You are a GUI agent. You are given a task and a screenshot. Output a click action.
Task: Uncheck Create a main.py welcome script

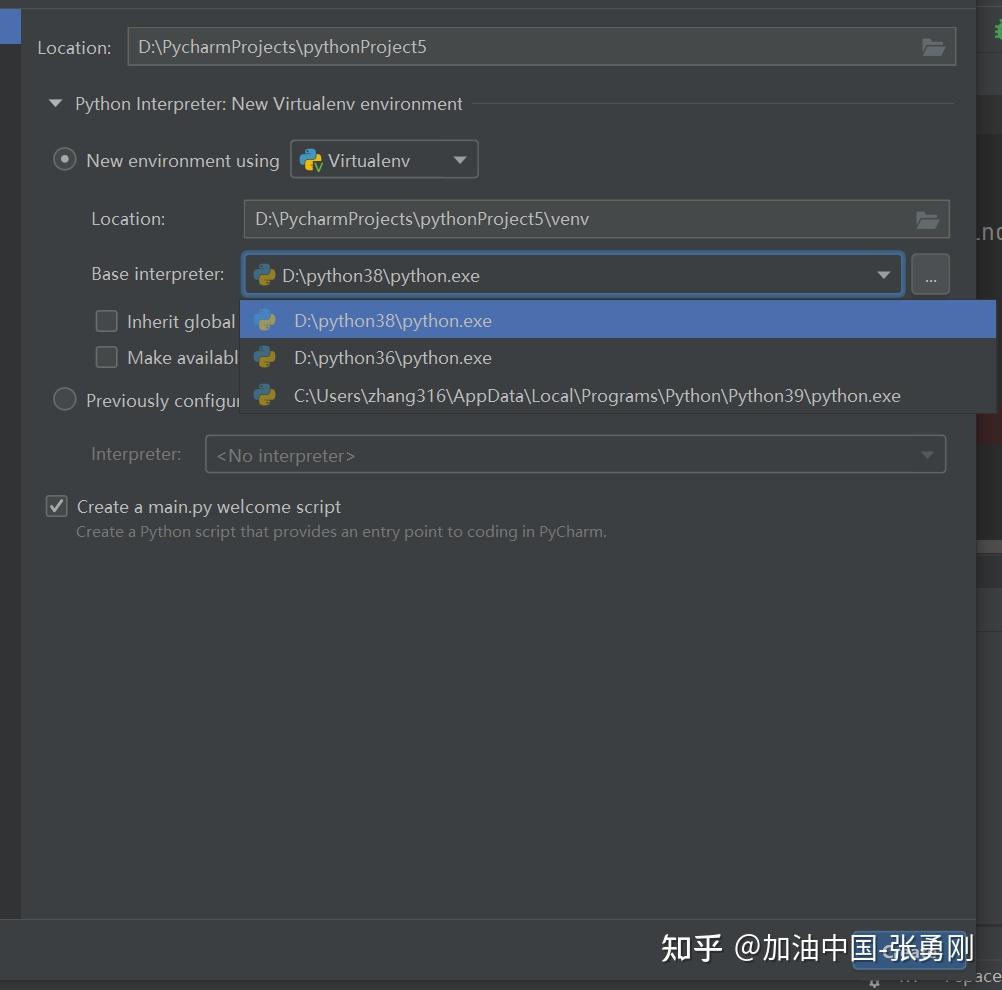pos(57,506)
